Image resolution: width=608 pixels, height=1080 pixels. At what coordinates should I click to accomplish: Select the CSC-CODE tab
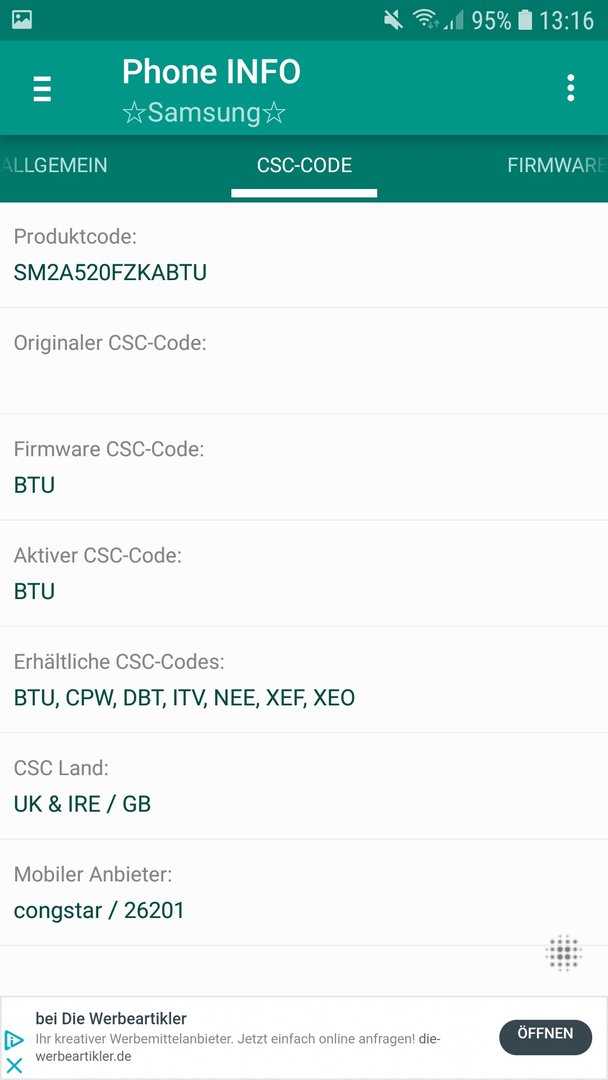(x=304, y=165)
